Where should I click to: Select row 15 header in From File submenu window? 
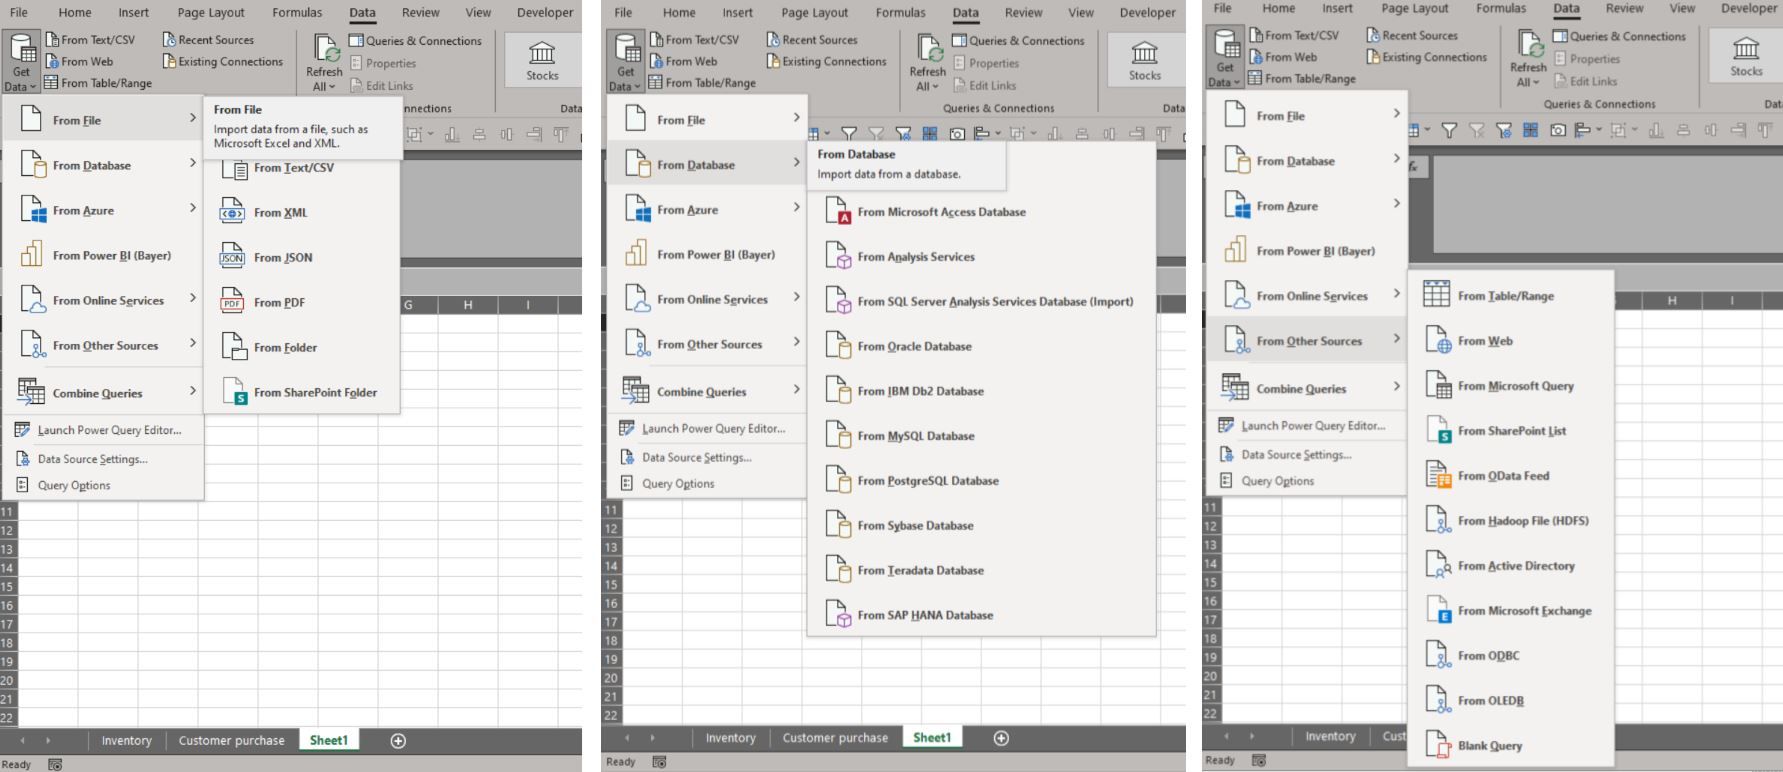pos(8,587)
